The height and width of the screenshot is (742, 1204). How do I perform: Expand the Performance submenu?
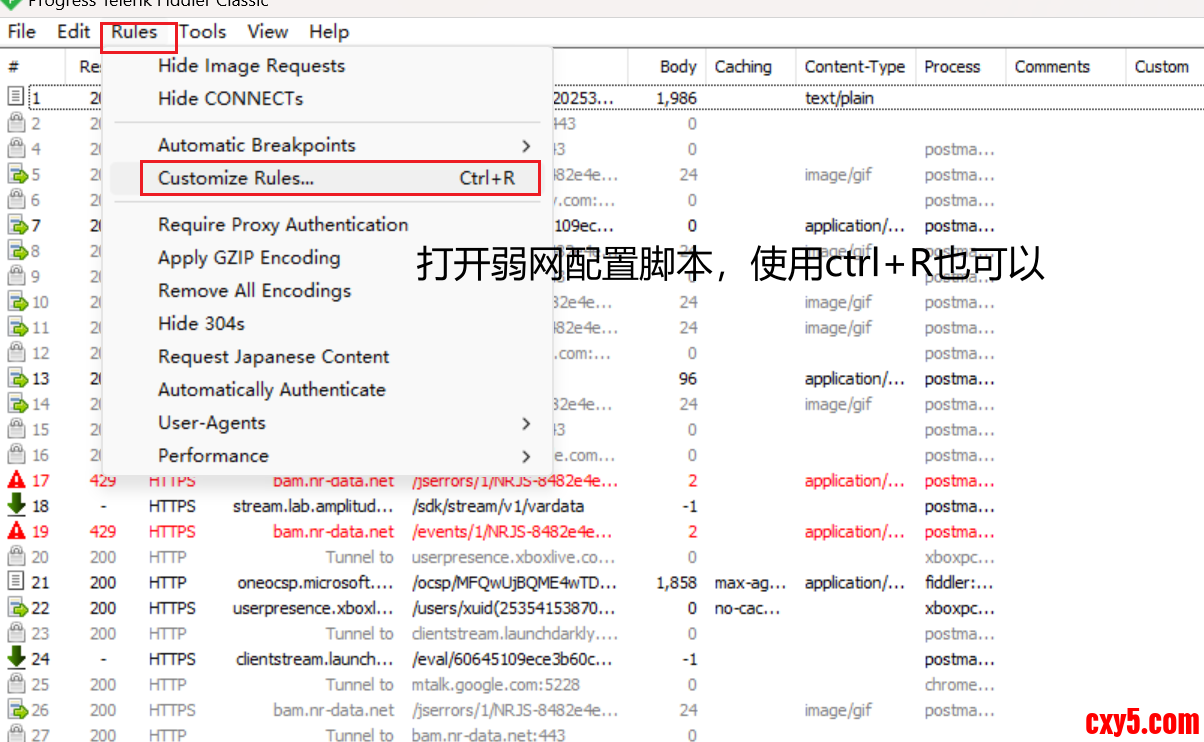click(x=327, y=456)
